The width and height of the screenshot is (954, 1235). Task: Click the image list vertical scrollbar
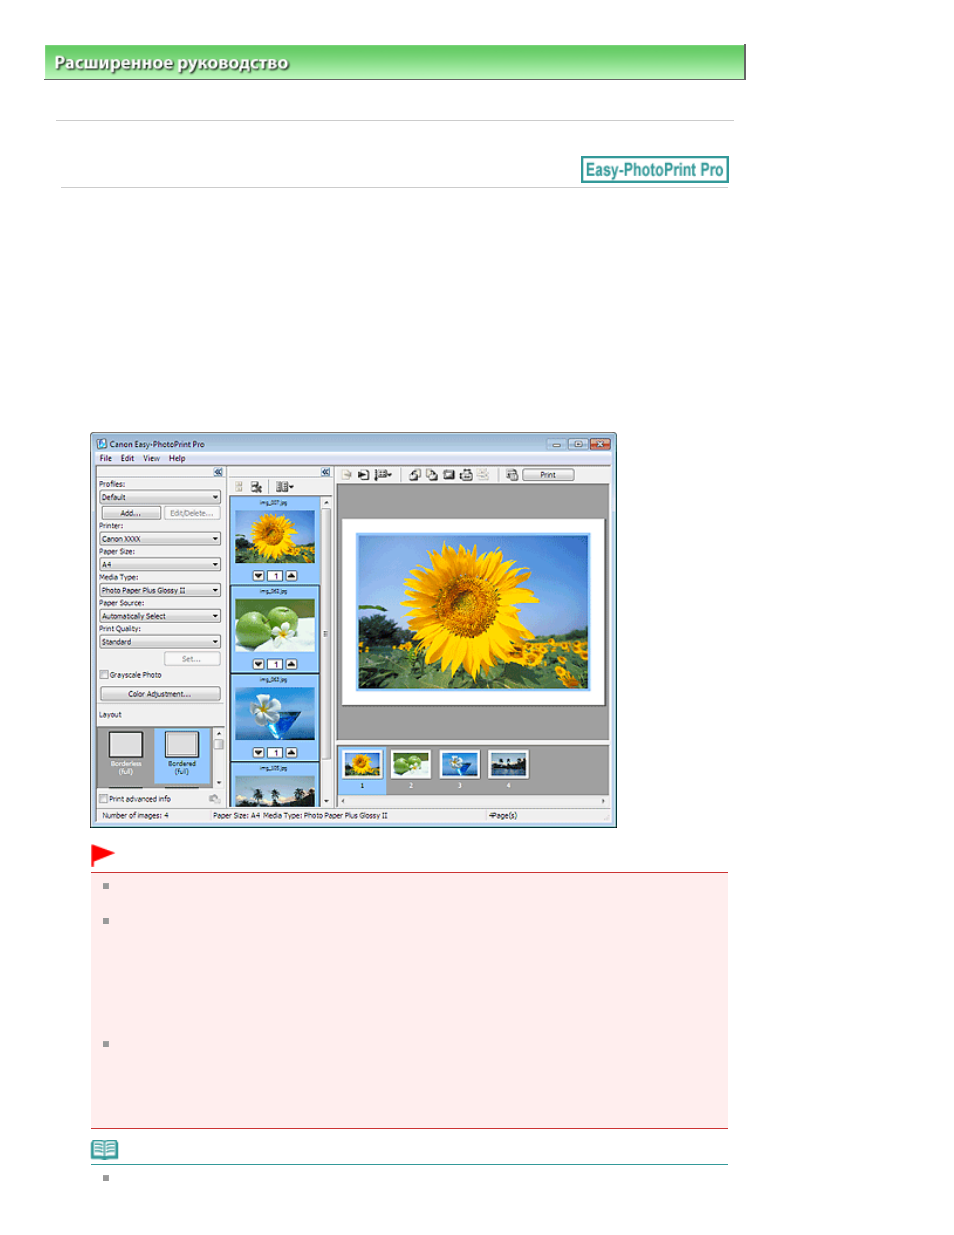(326, 651)
